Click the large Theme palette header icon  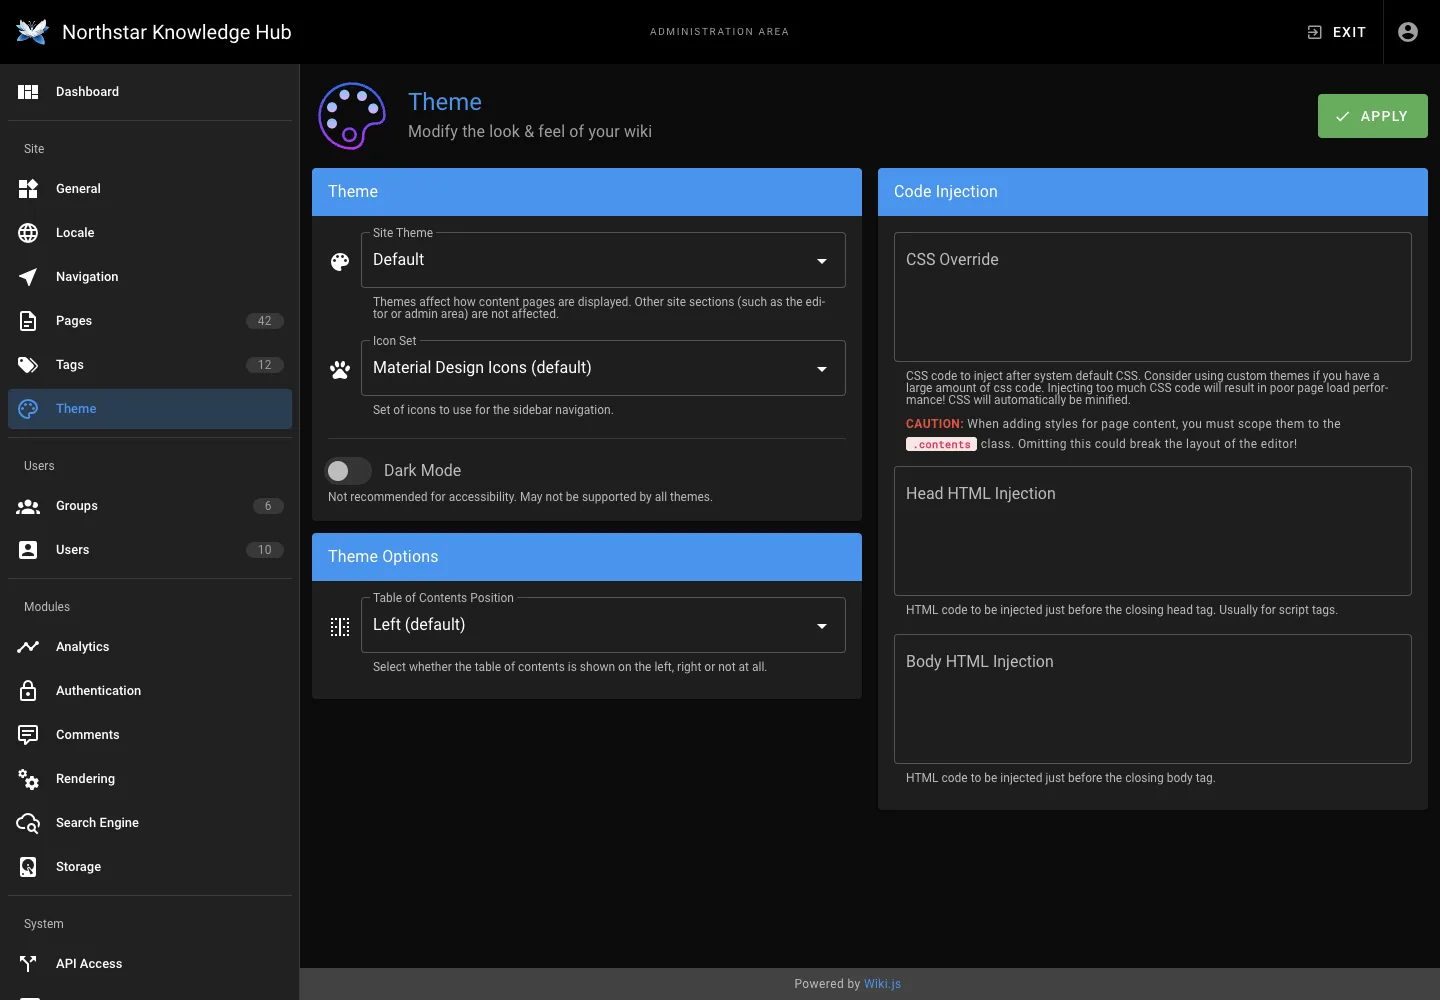[352, 116]
